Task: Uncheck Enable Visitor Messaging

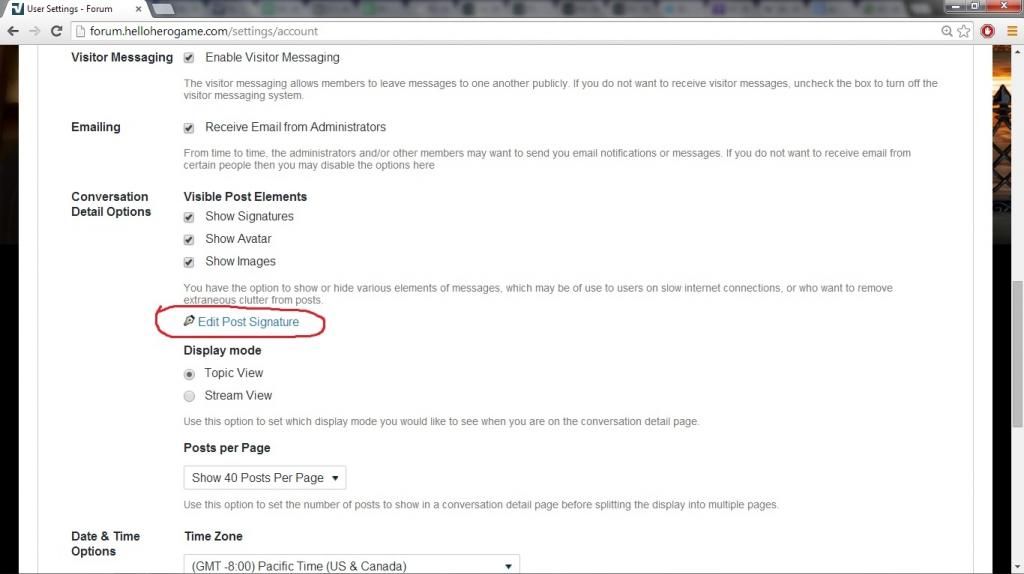Action: 189,58
